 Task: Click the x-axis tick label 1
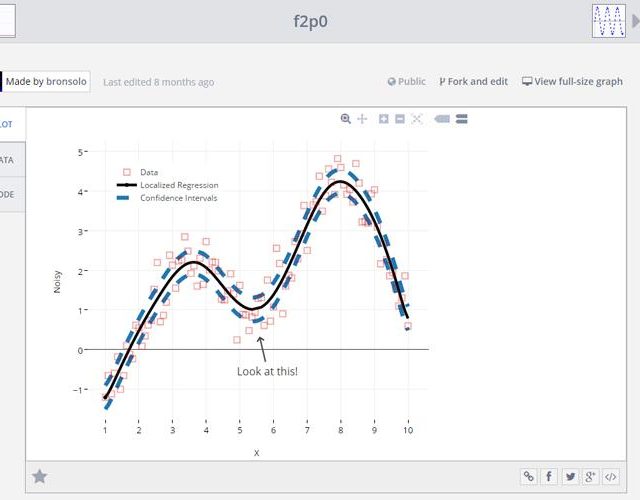coord(105,430)
